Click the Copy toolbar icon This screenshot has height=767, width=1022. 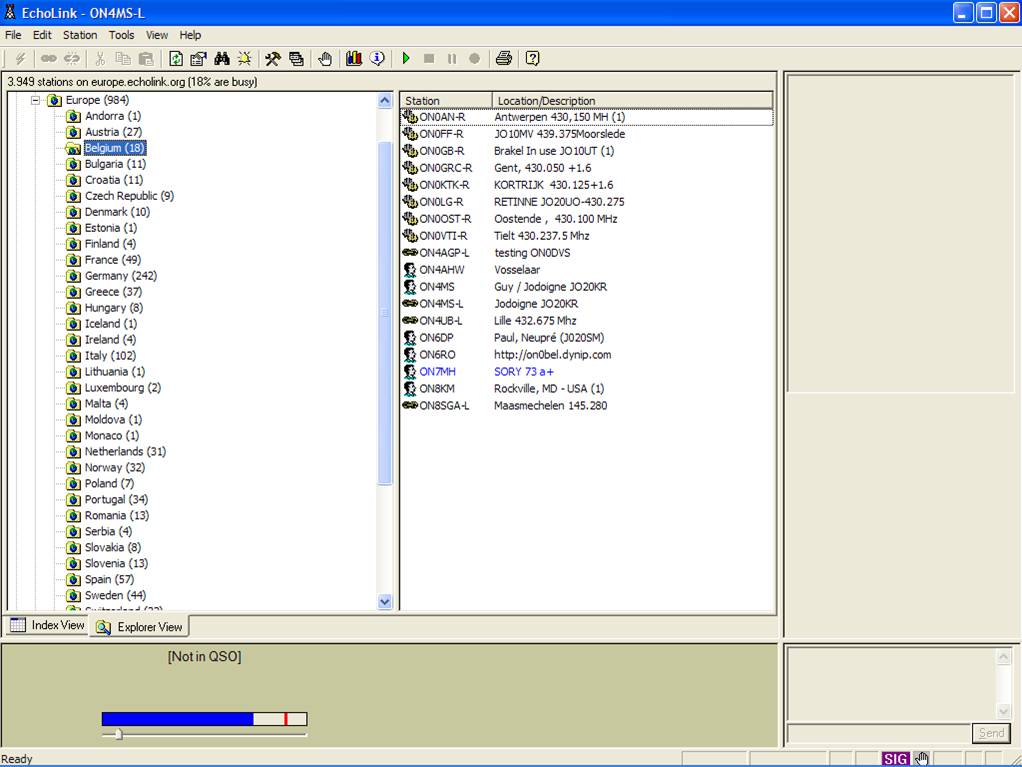(123, 59)
